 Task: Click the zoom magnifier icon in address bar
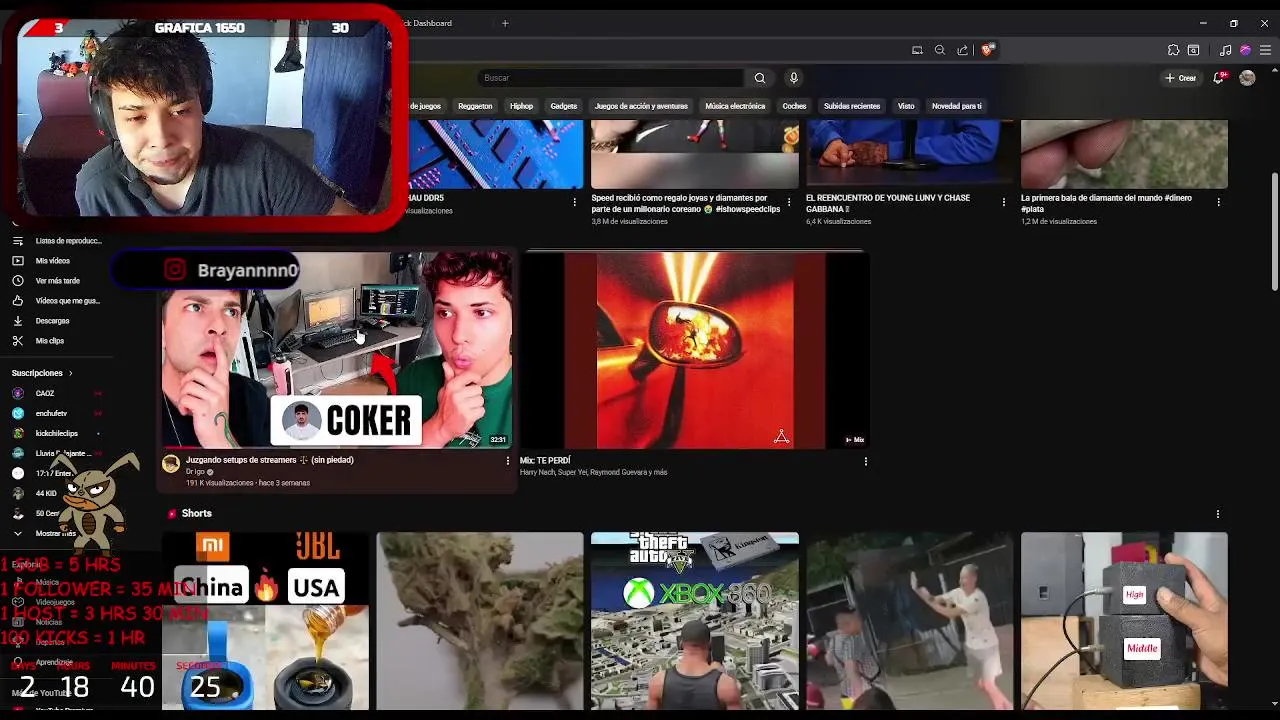(940, 50)
